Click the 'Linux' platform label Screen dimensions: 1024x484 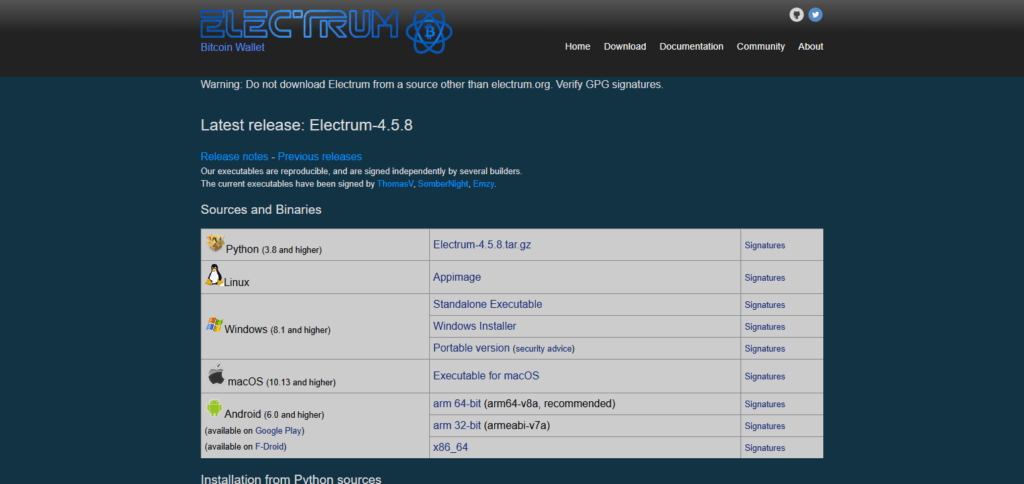tap(236, 283)
